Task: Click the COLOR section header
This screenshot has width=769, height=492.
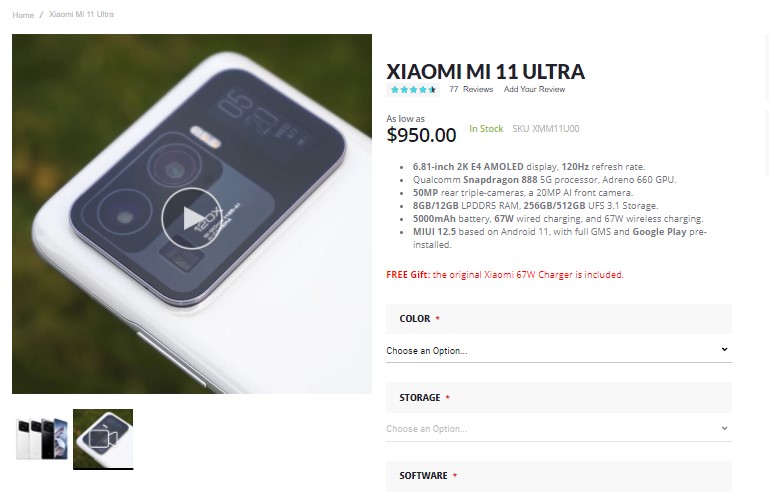Action: [x=559, y=319]
